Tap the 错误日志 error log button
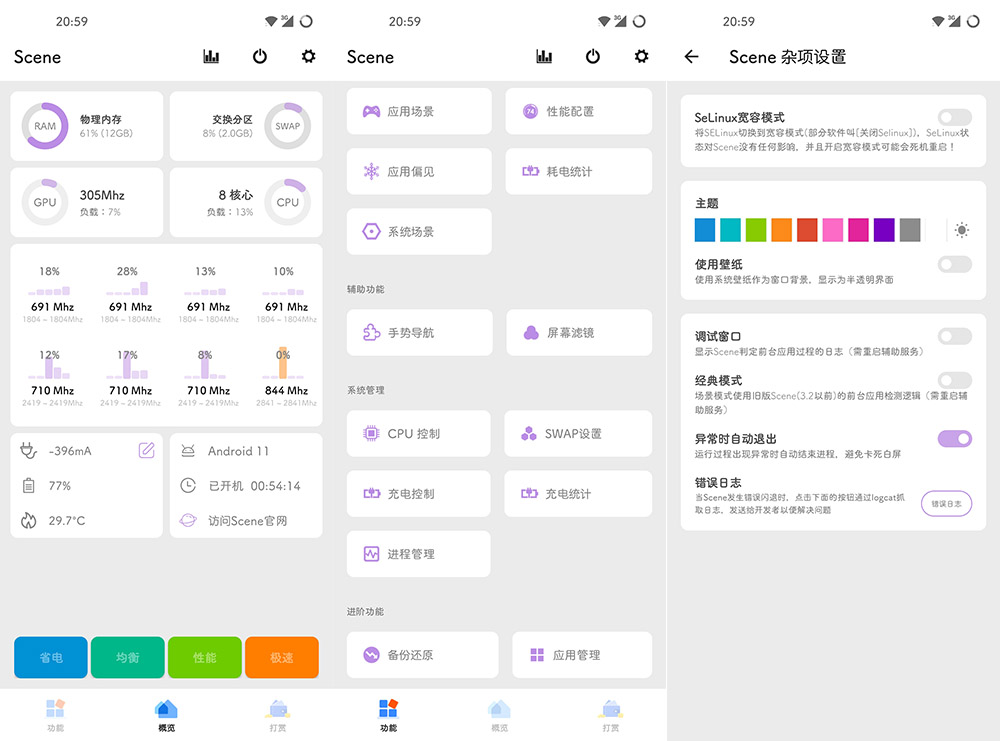Image resolution: width=1000 pixels, height=741 pixels. click(946, 504)
